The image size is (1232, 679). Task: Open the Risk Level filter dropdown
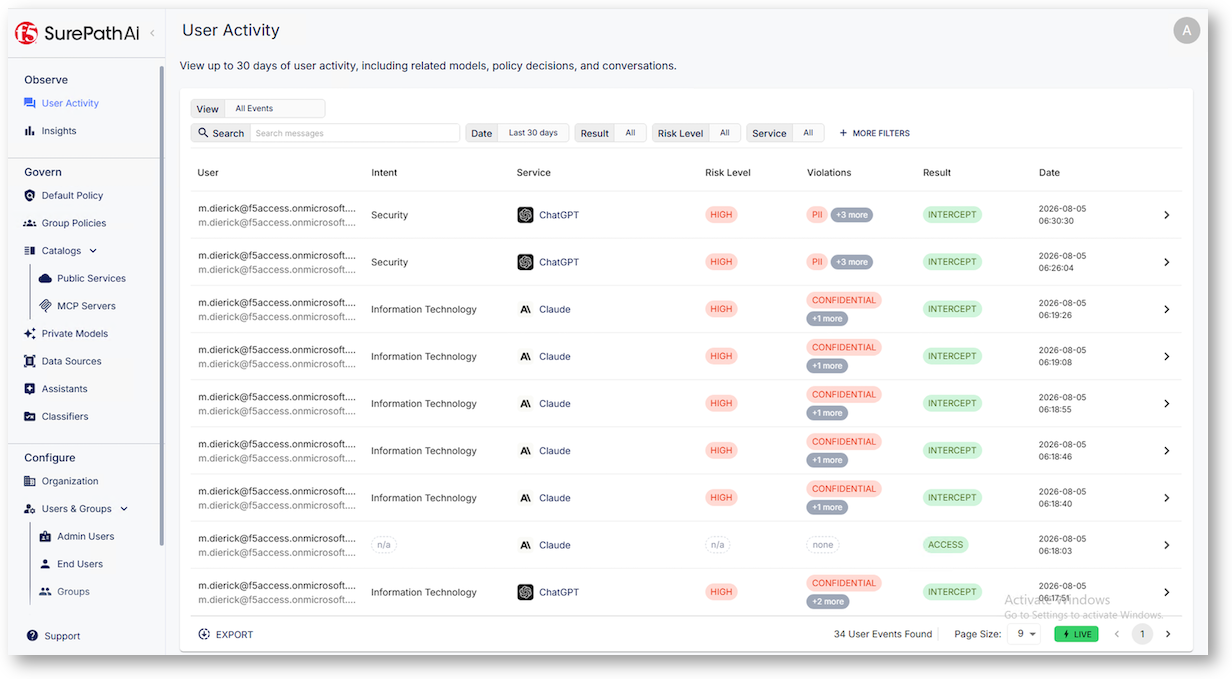click(697, 133)
